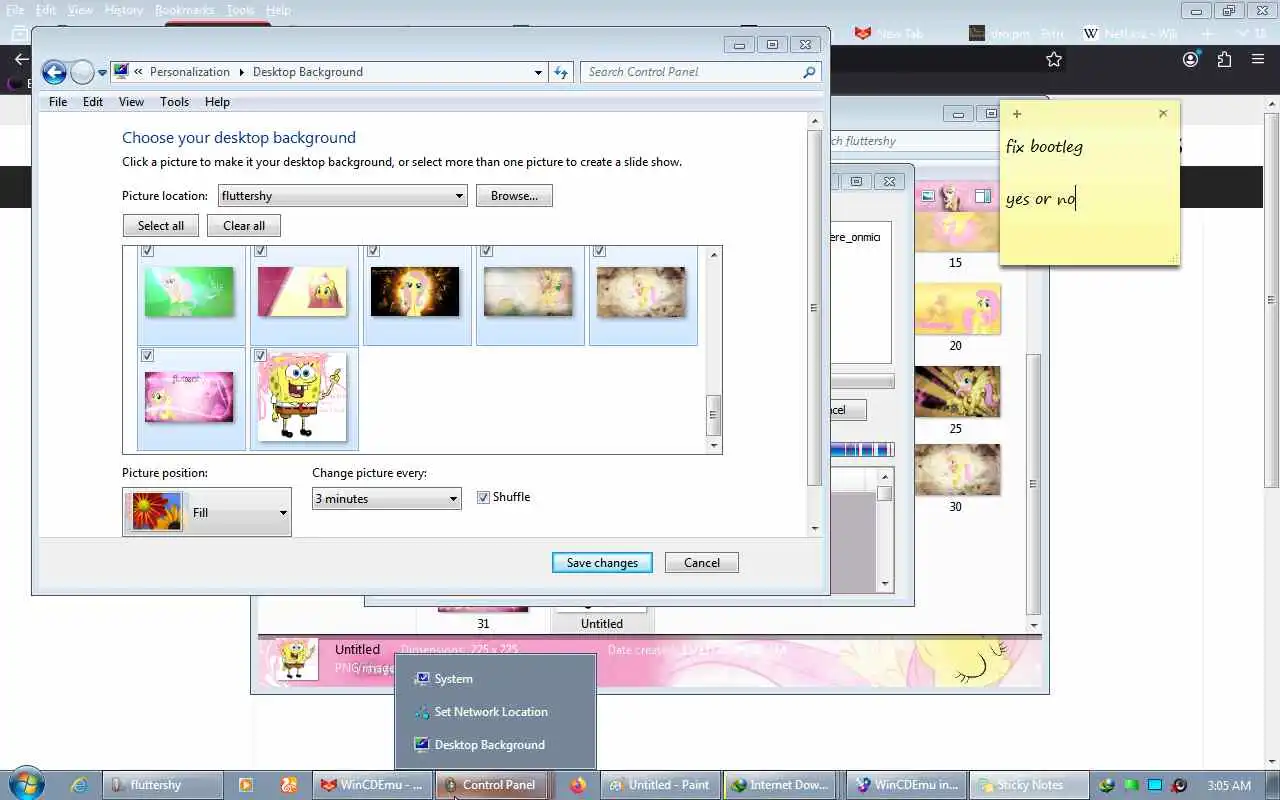Open the Control Panel Edit menu
Viewport: 1280px width, 800px height.
[x=93, y=102]
